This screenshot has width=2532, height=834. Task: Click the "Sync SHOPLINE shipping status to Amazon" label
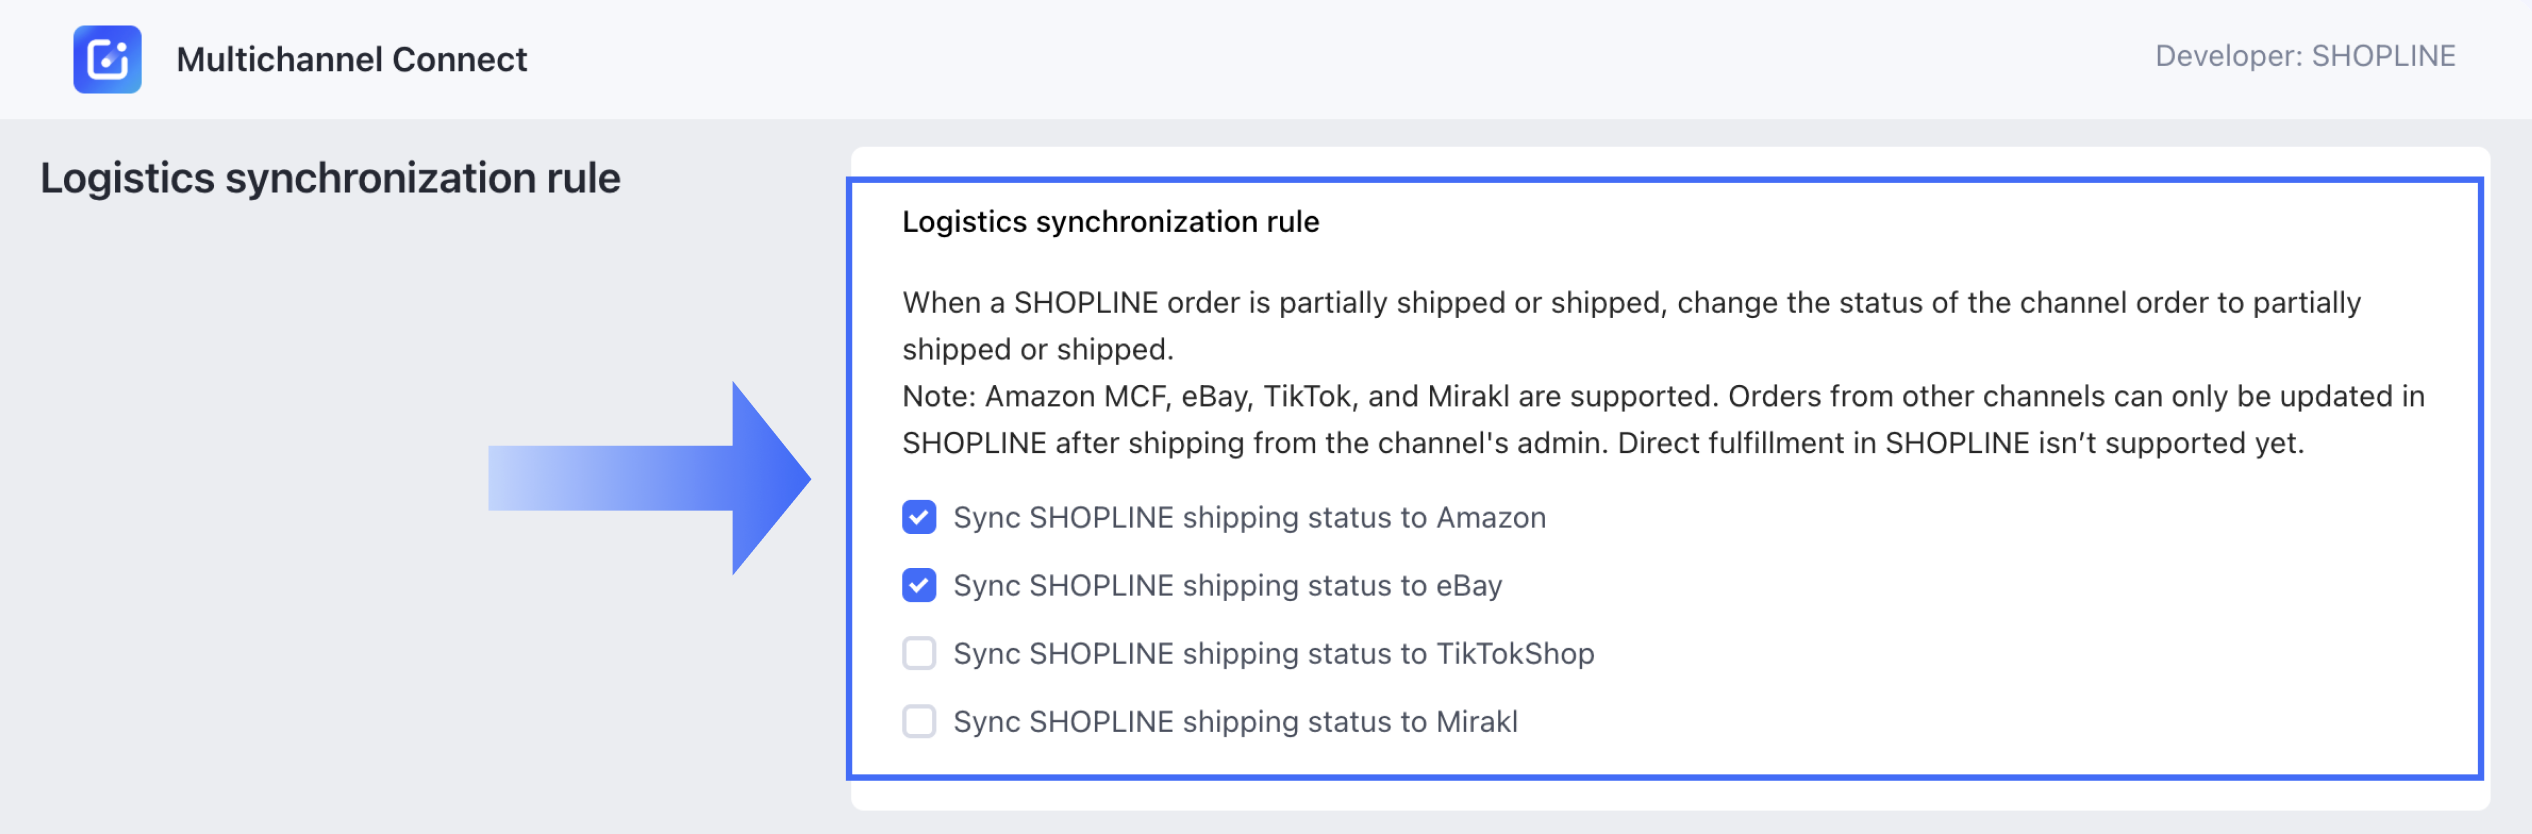tap(1249, 517)
